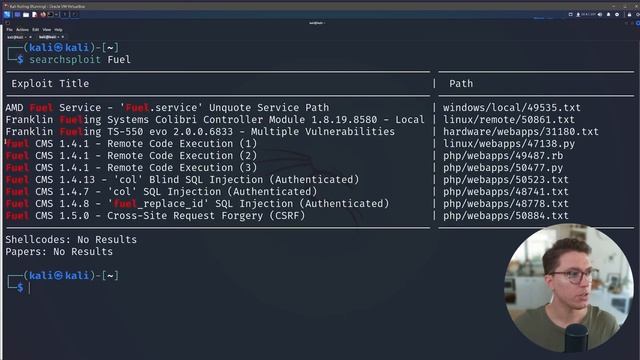Click the 'Papers: No Results' line
The height and width of the screenshot is (360, 640).
[59, 252]
